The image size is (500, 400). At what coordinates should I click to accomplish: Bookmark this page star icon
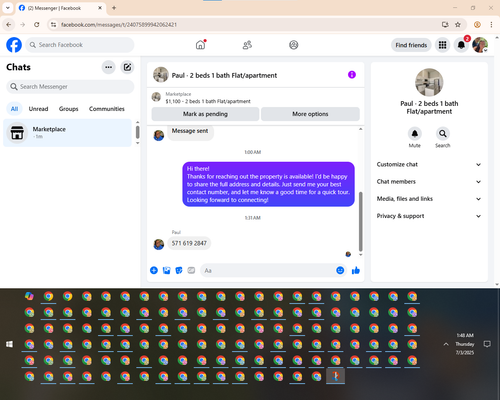(458, 25)
